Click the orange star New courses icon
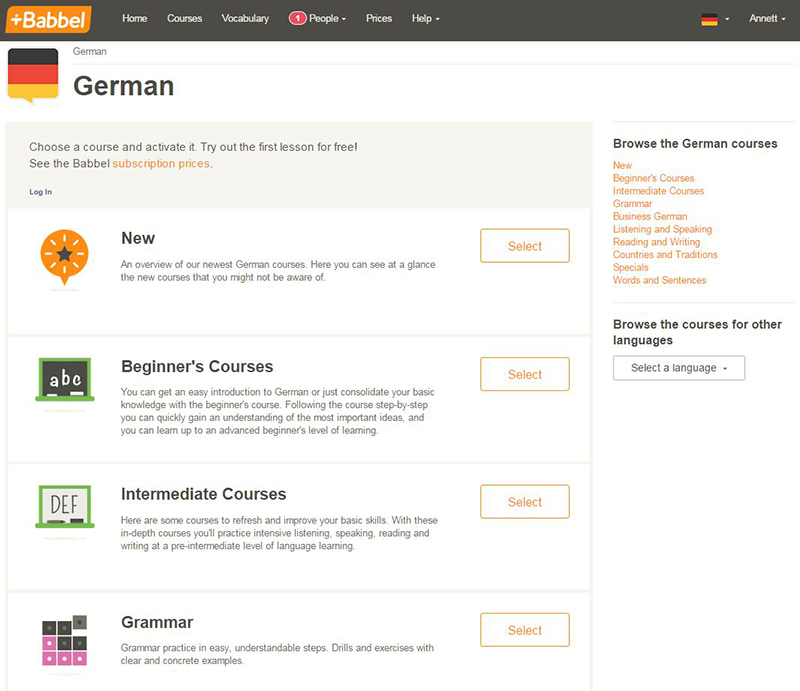Image resolution: width=800 pixels, height=691 pixels. (x=64, y=257)
